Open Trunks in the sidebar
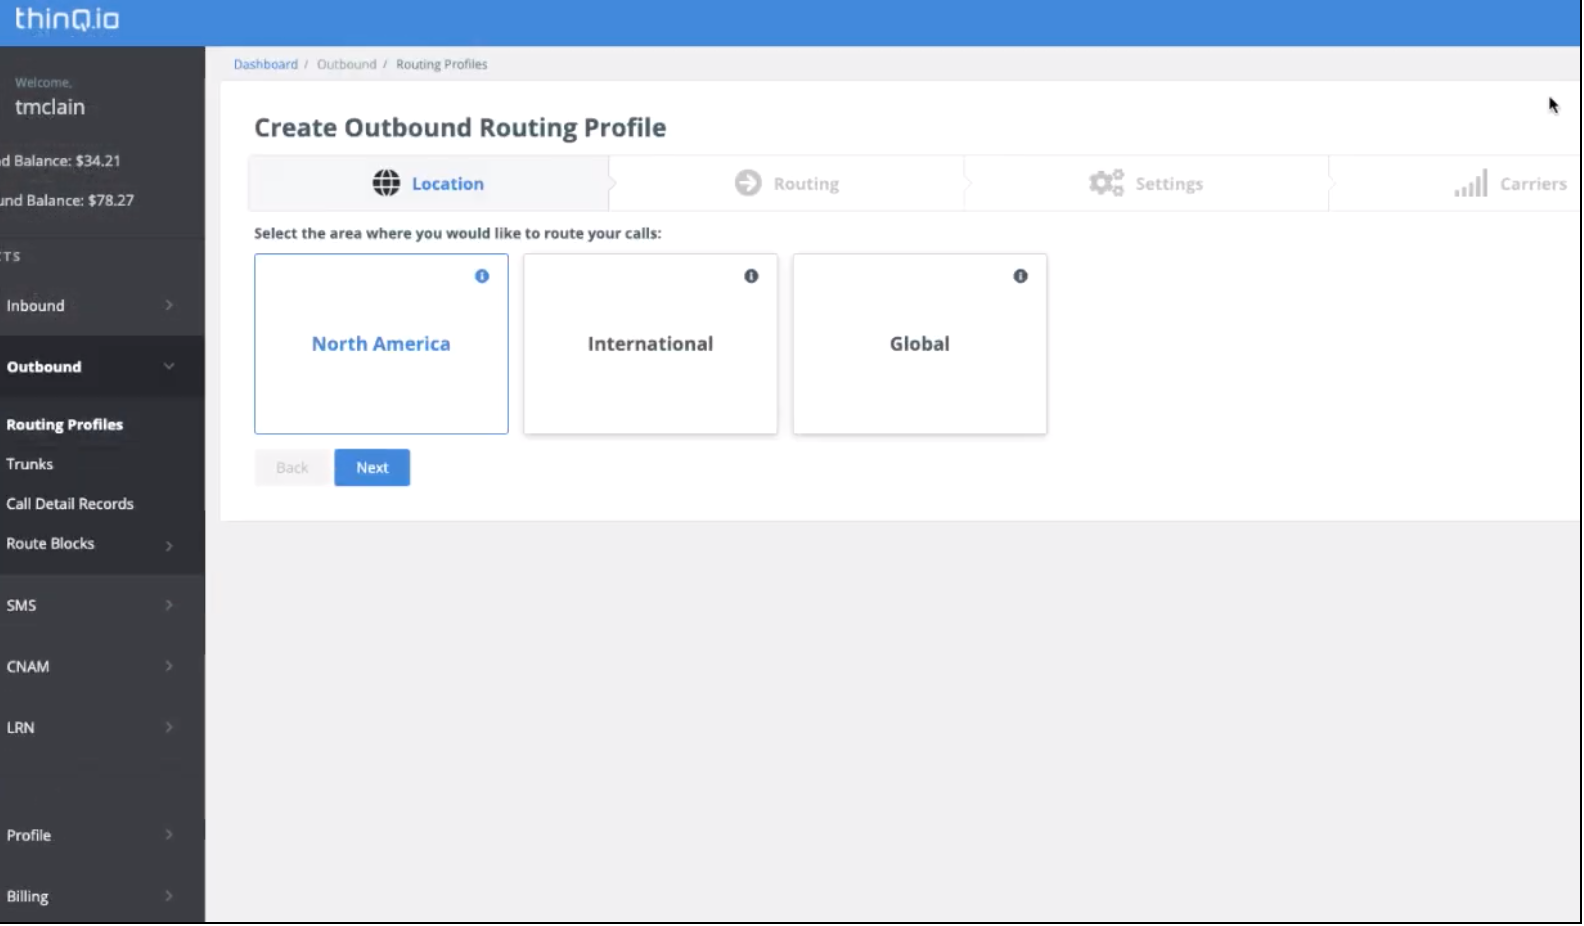This screenshot has width=1584, height=926. coord(30,464)
